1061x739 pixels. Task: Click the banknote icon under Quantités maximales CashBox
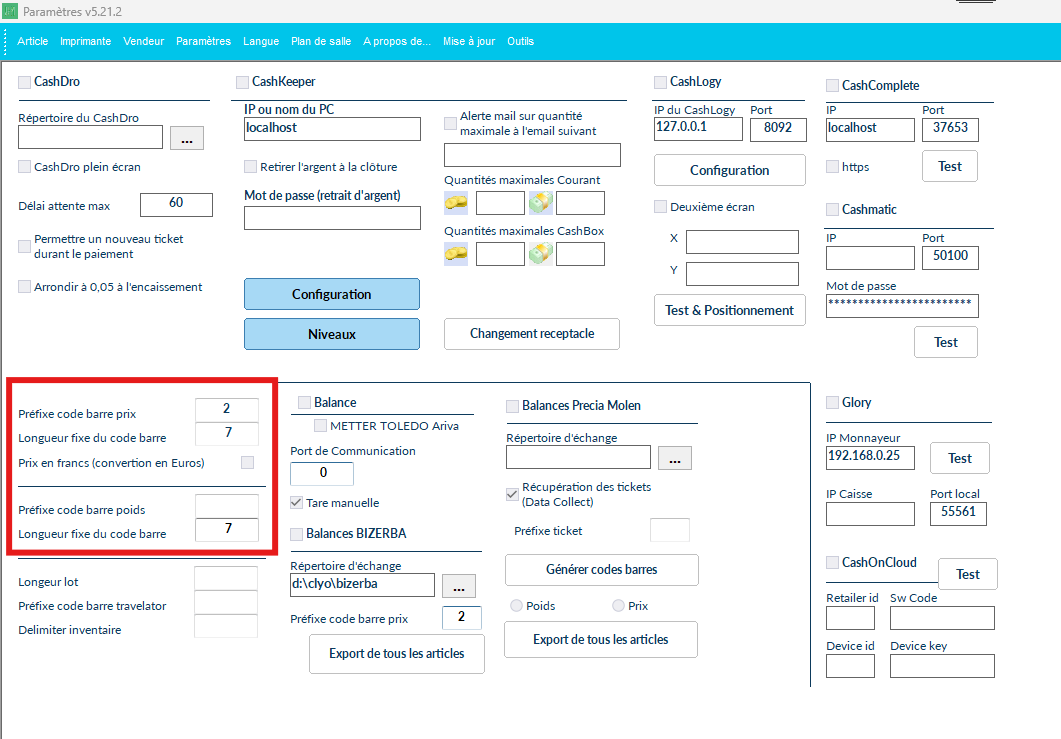(x=540, y=254)
